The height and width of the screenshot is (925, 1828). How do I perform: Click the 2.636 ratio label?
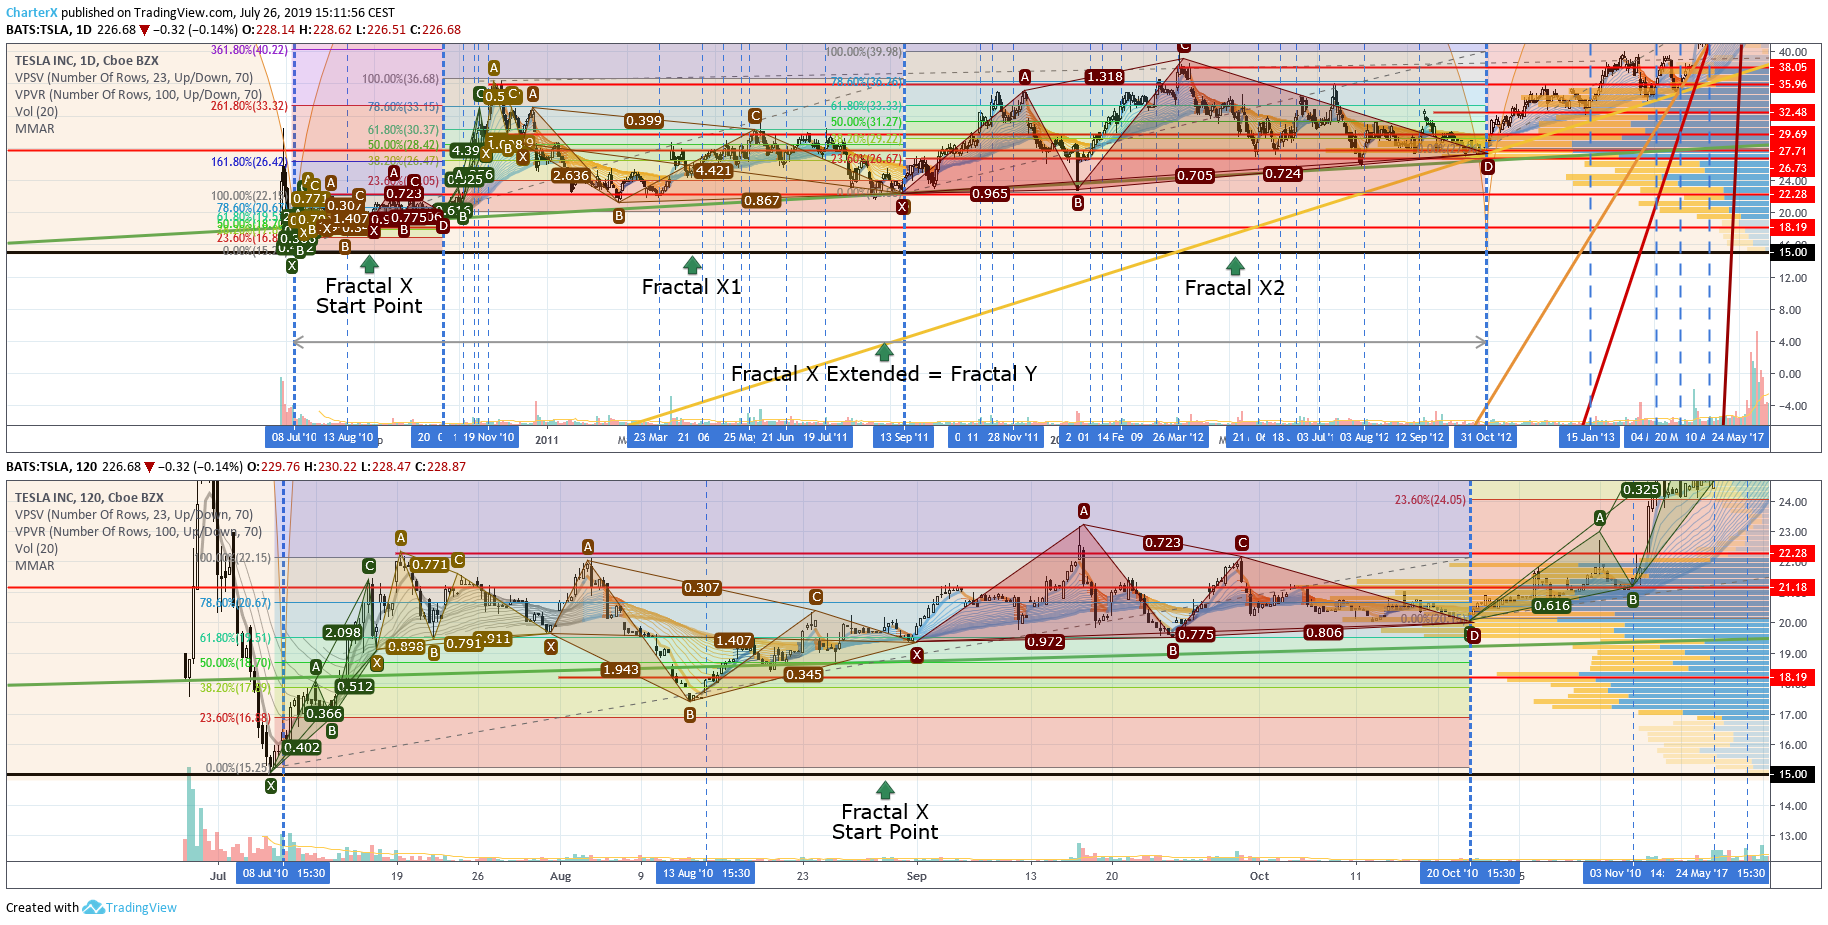571,176
